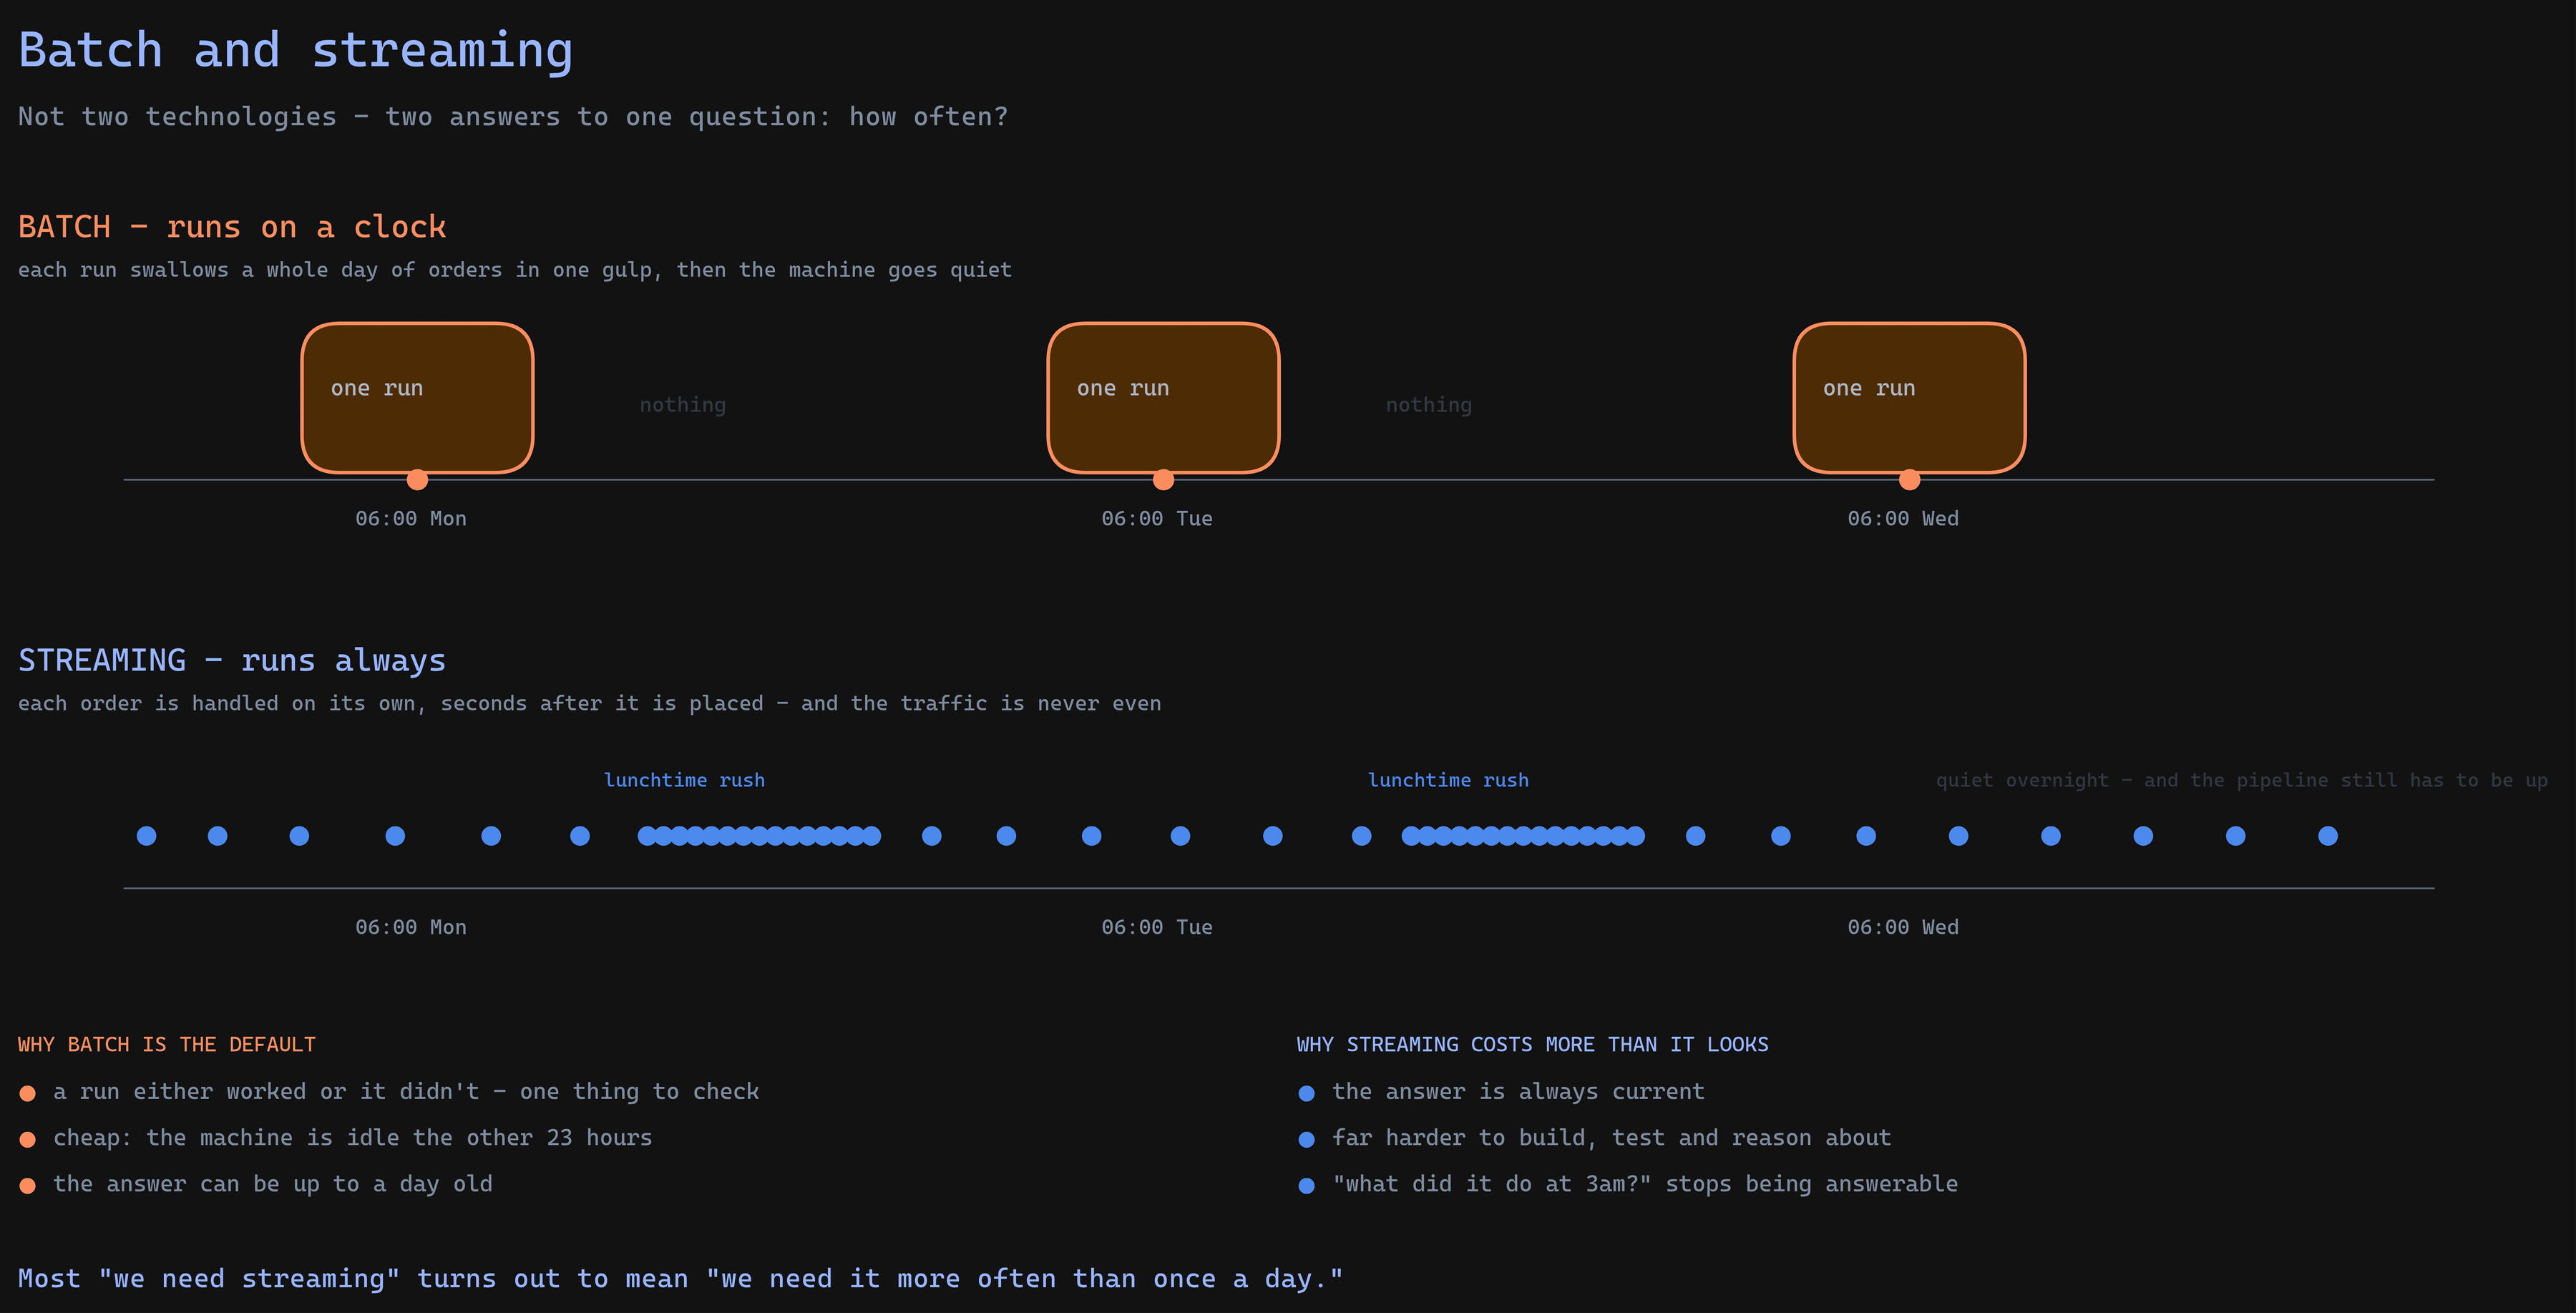Click "06:00 Wed" on the streaming timeline

[1903, 928]
